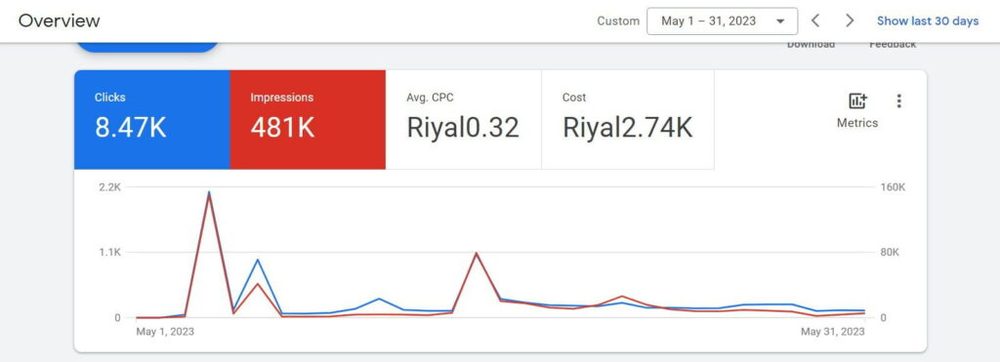This screenshot has height=362, width=1000.
Task: Click the Overview page title
Action: coord(59,20)
